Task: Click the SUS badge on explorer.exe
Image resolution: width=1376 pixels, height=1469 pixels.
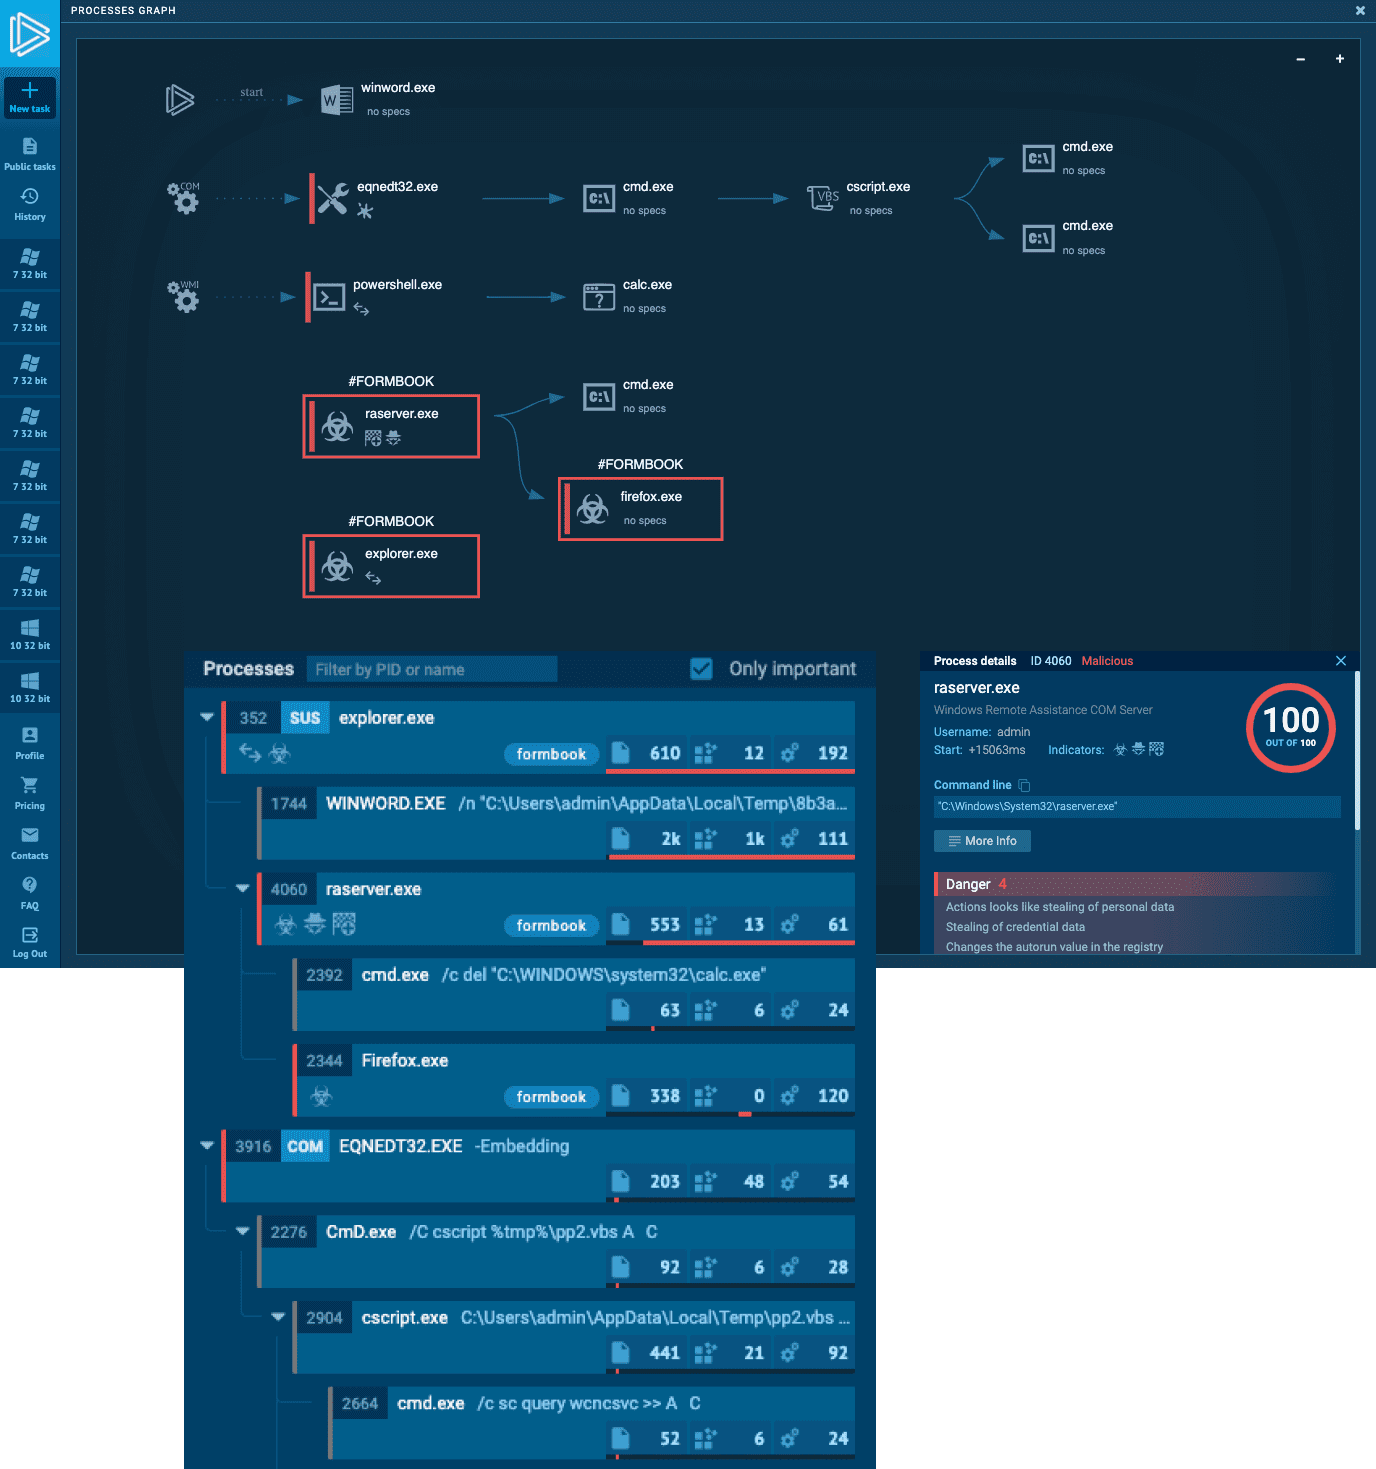Action: point(305,717)
